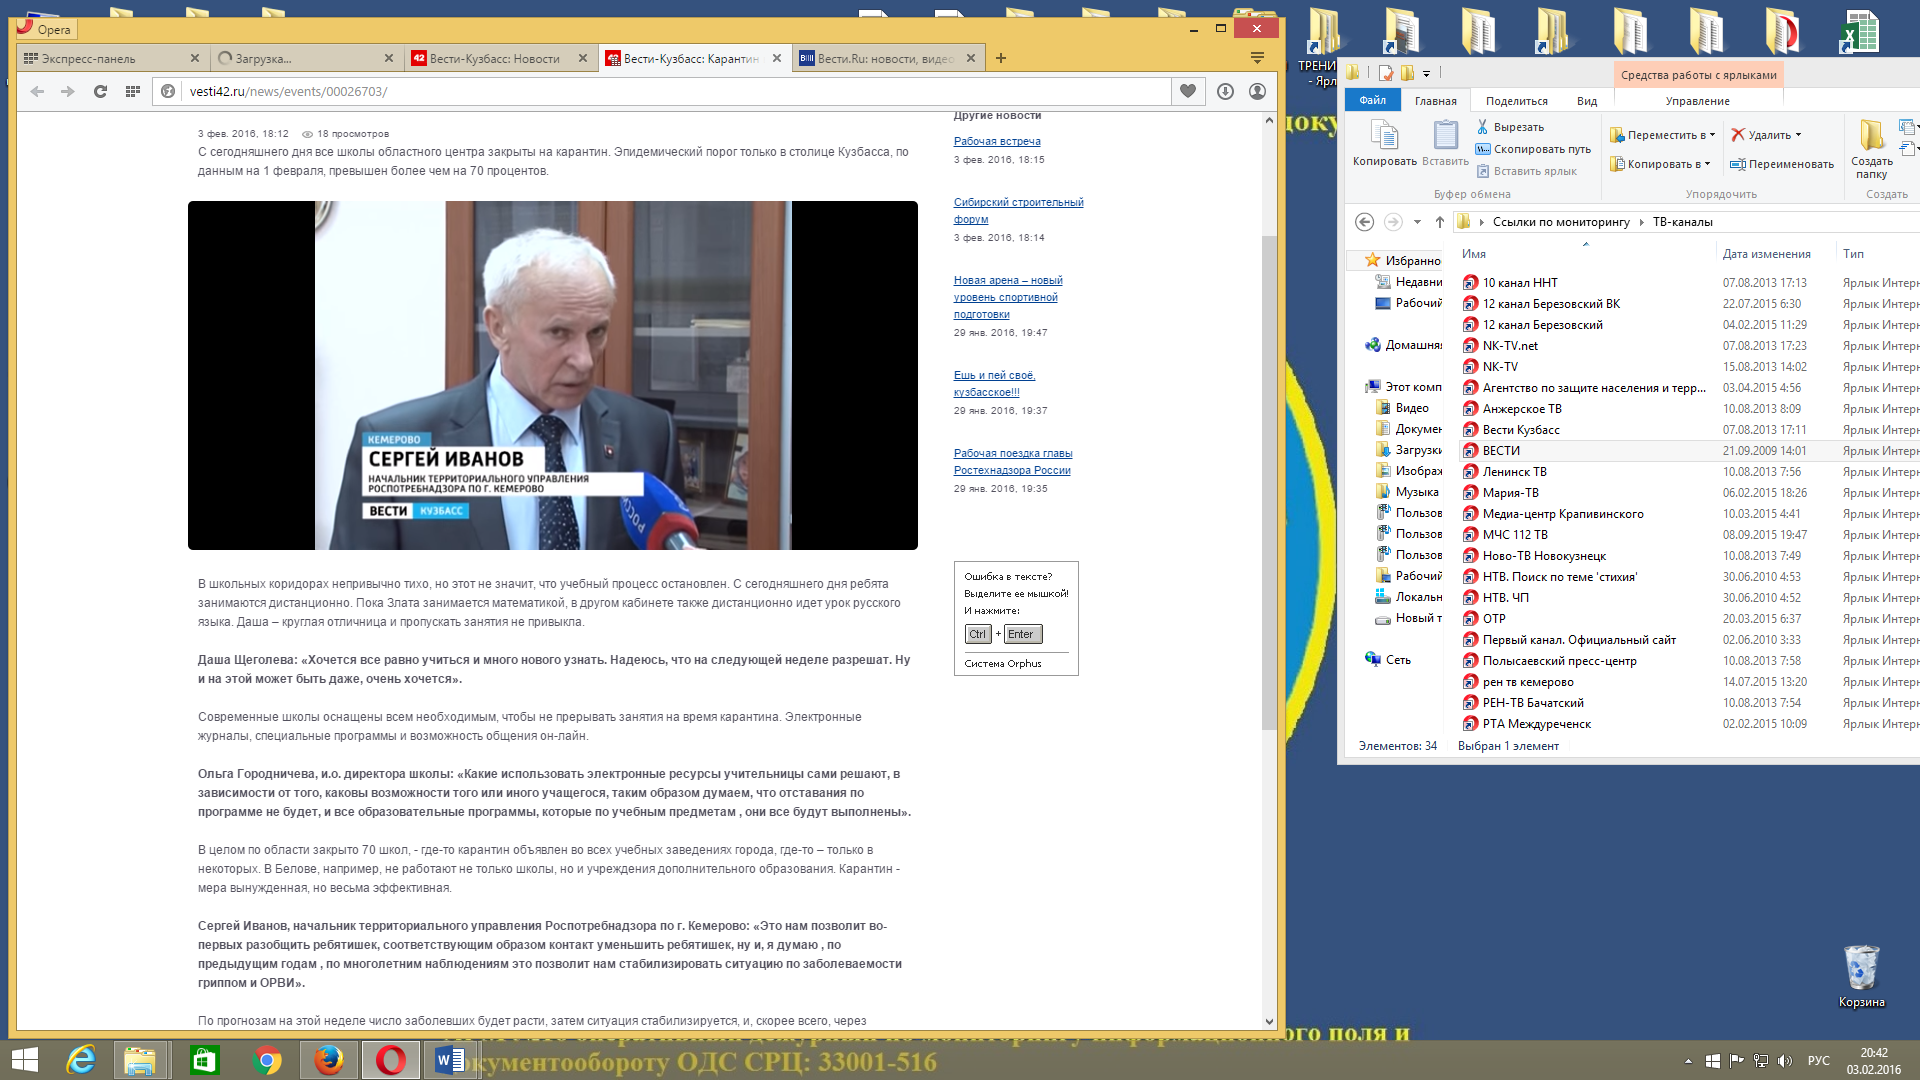Image resolution: width=1920 pixels, height=1080 pixels.
Task: Click the browser vertical scrollbar thumb
Action: point(1269,482)
